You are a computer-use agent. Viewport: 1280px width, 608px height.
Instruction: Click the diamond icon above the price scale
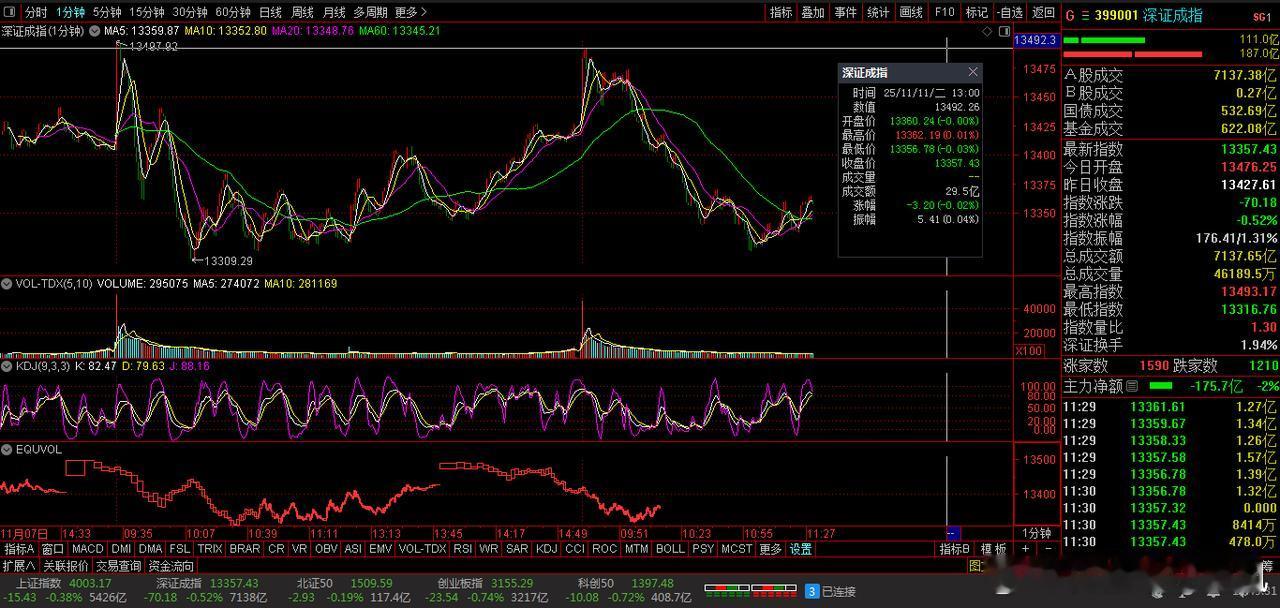[987, 31]
